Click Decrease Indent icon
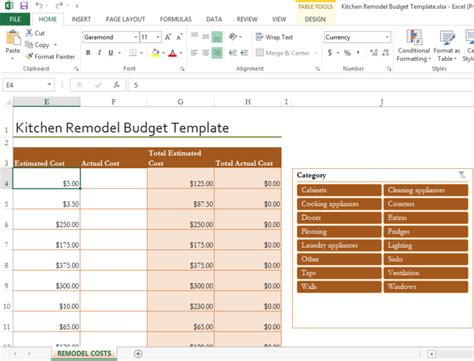 [x=233, y=53]
